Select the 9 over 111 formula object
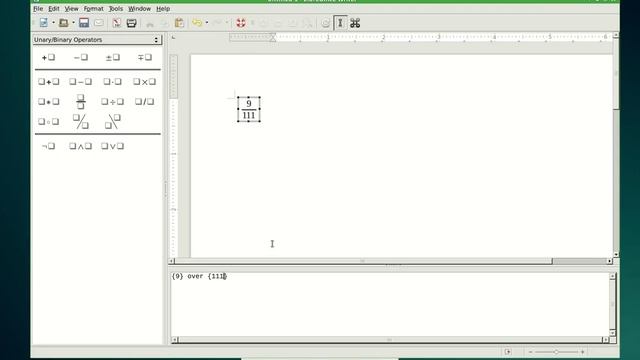640x360 pixels. point(249,109)
